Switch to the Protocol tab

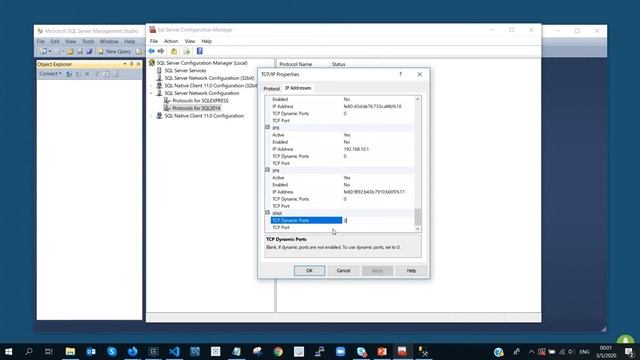point(271,89)
